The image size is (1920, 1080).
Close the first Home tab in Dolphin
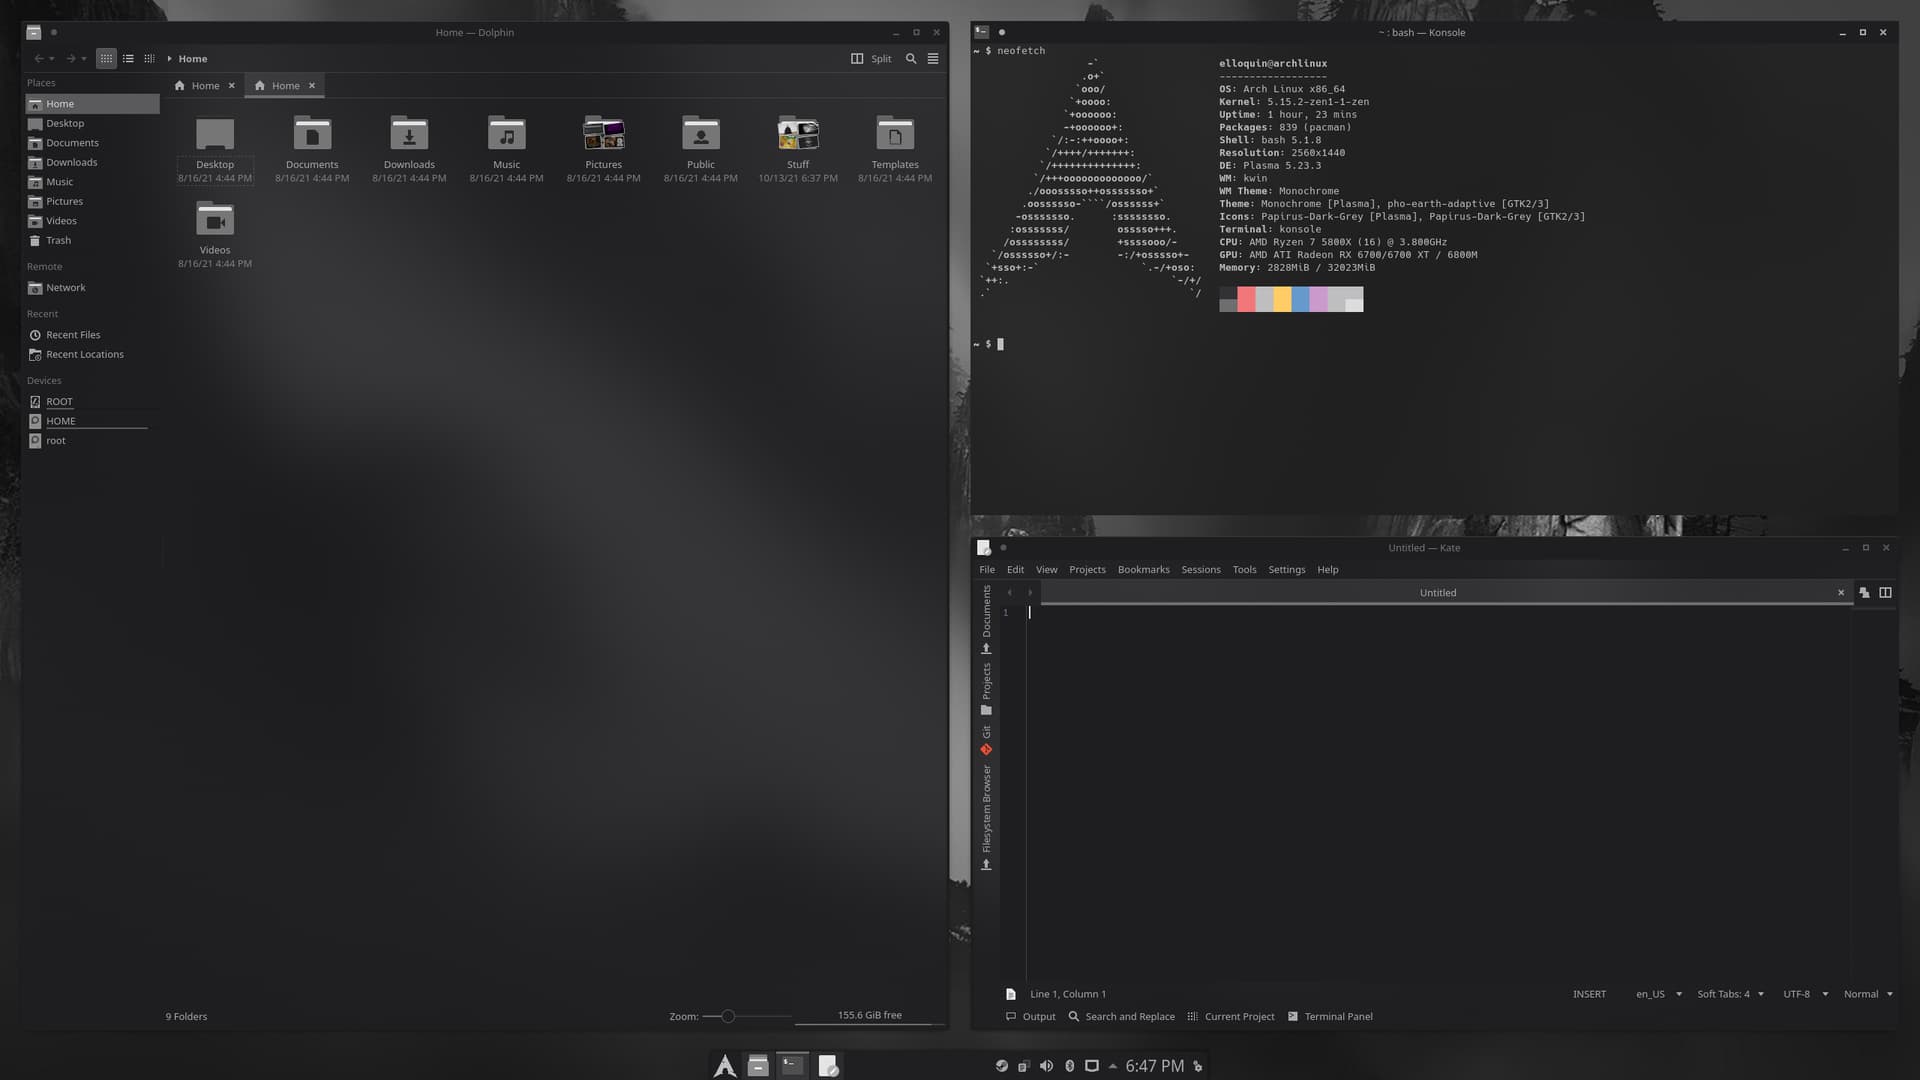pyautogui.click(x=232, y=86)
